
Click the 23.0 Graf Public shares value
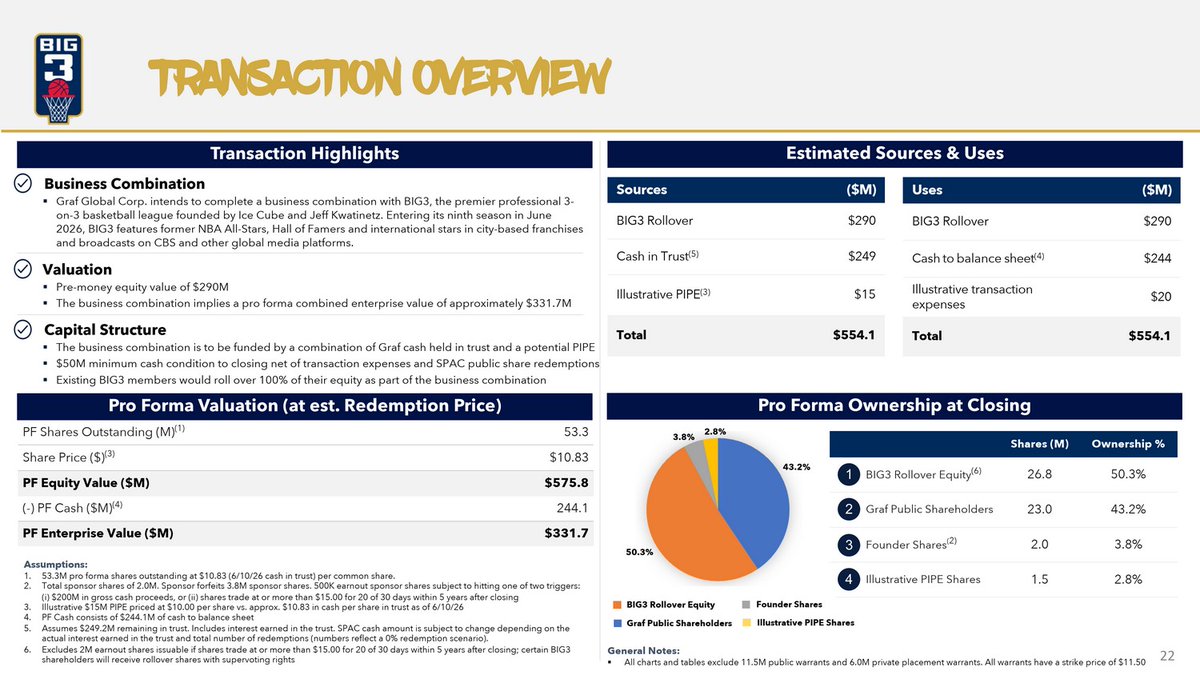pos(1039,509)
